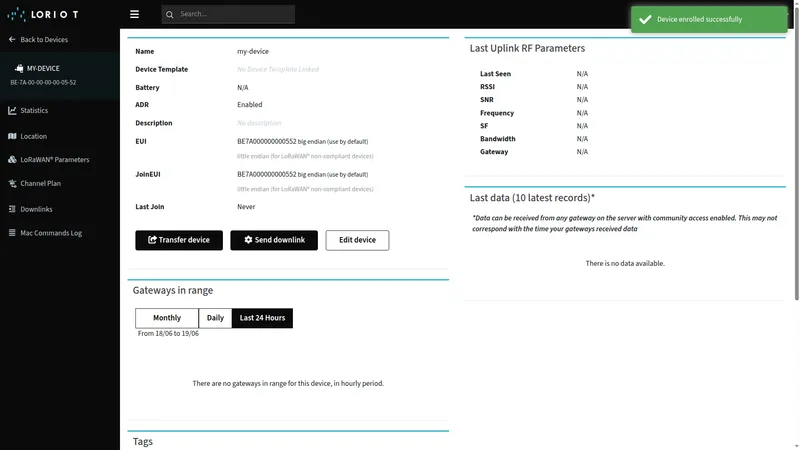The width and height of the screenshot is (800, 450).
Task: Click the ADR Enabled value
Action: pos(249,105)
